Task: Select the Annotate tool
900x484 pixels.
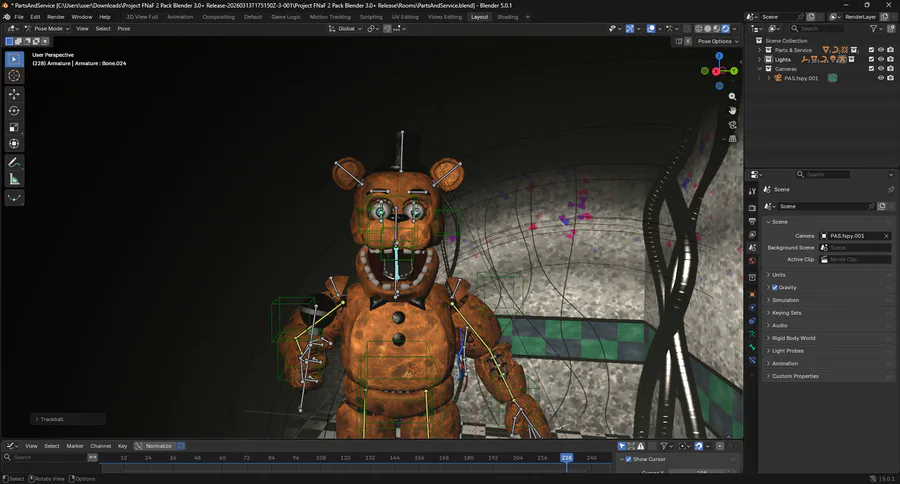Action: (x=14, y=163)
